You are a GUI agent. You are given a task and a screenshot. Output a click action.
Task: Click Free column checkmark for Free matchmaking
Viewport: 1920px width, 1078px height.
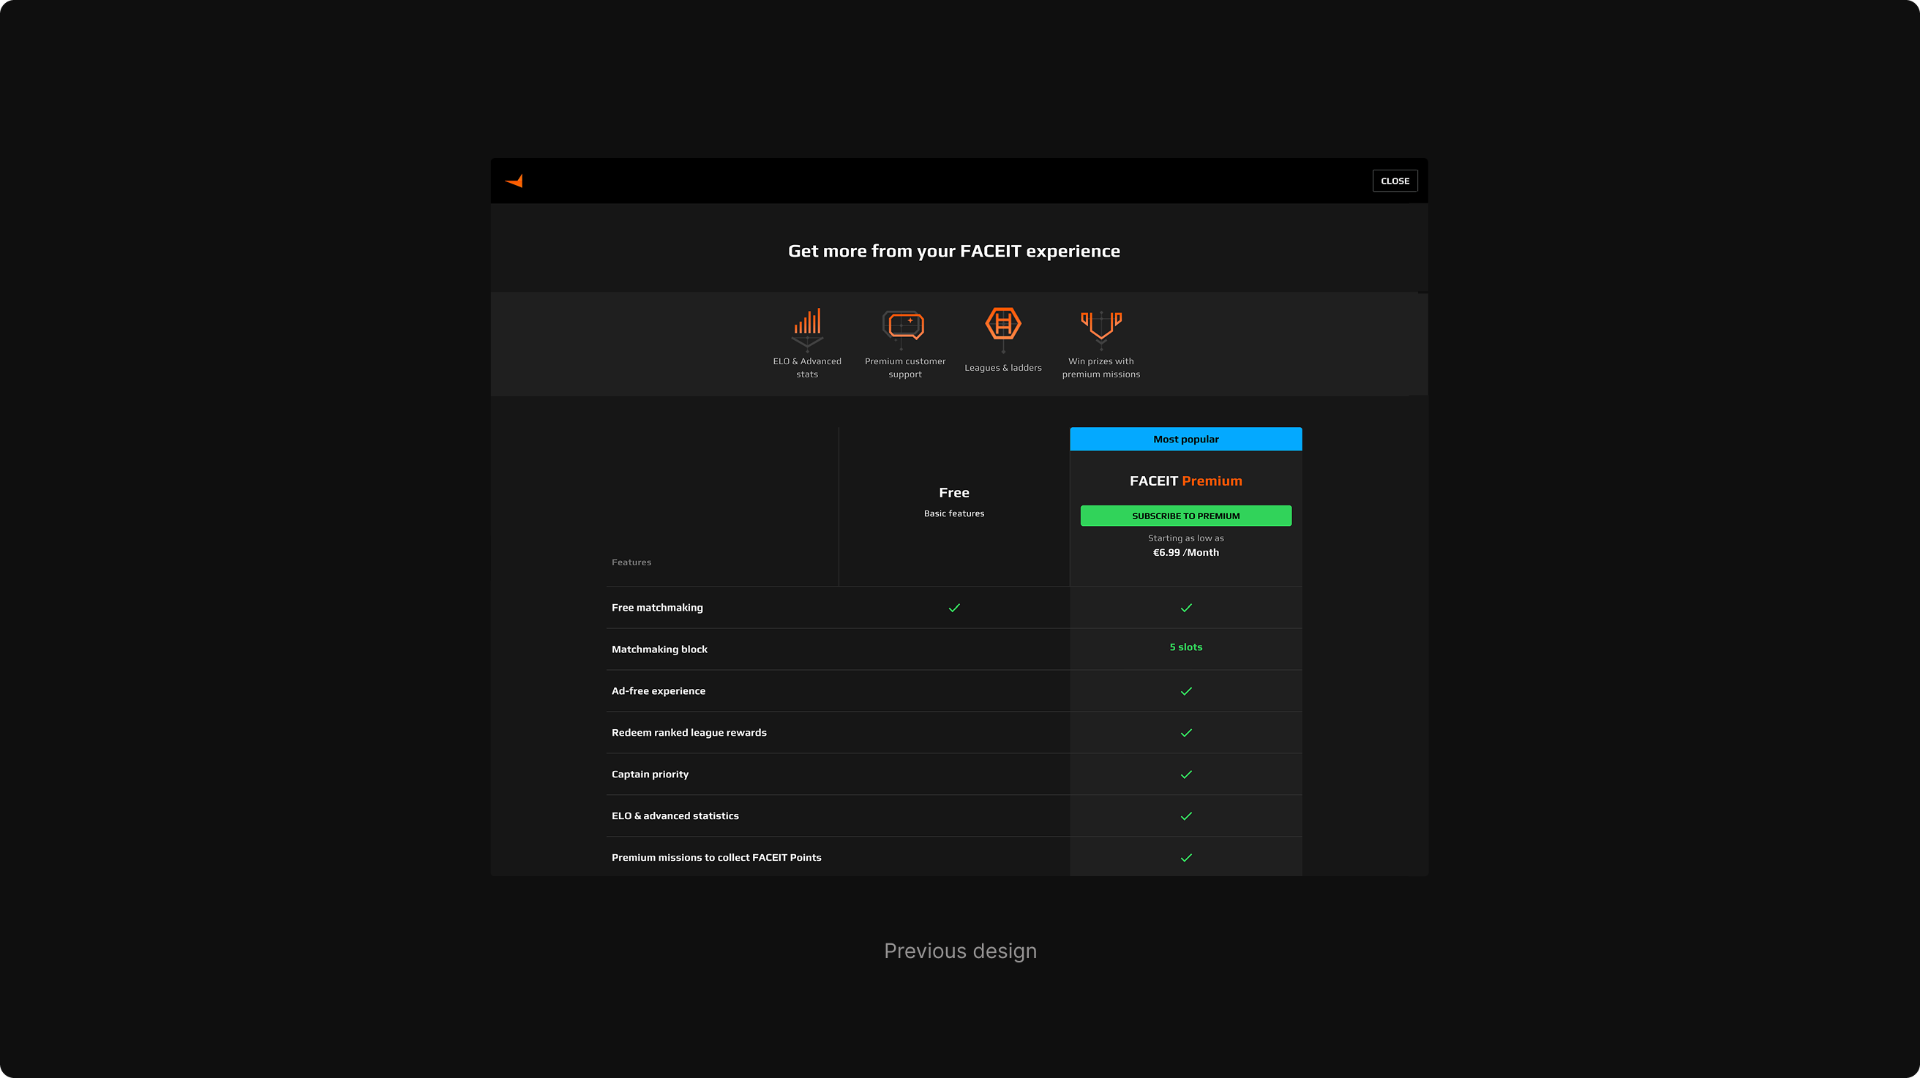tap(954, 608)
